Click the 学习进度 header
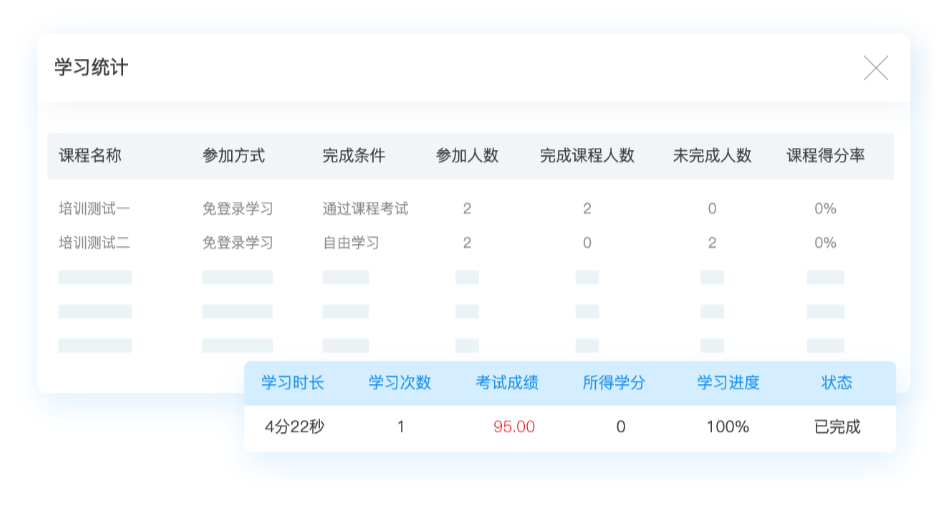Screen dimensions: 938x507 728,383
